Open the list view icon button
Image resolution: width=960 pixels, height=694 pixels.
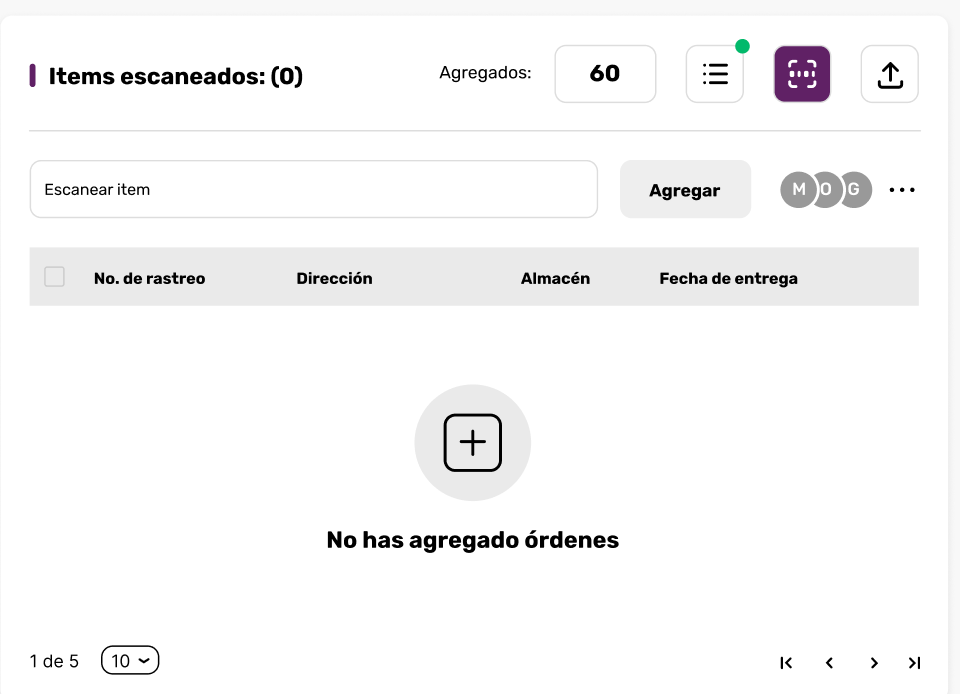[714, 74]
